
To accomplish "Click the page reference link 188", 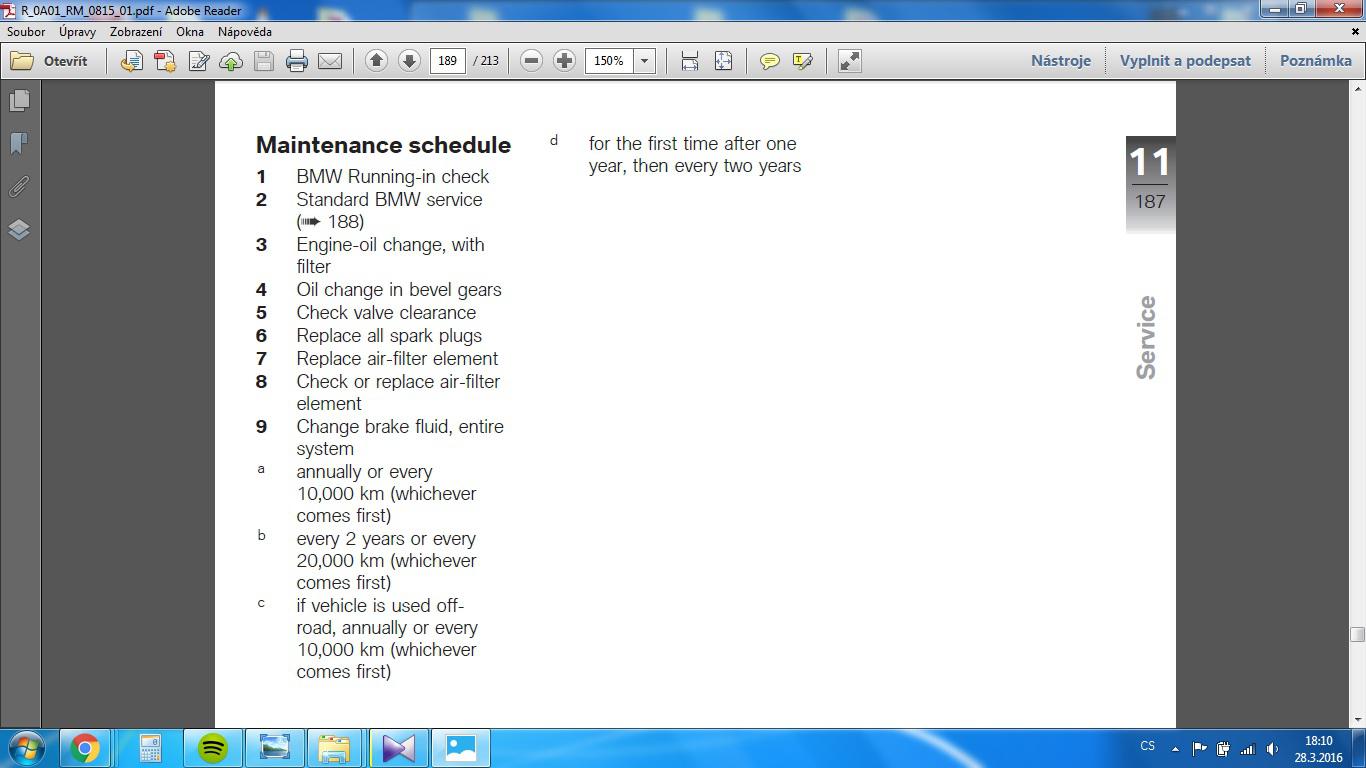I will point(332,221).
